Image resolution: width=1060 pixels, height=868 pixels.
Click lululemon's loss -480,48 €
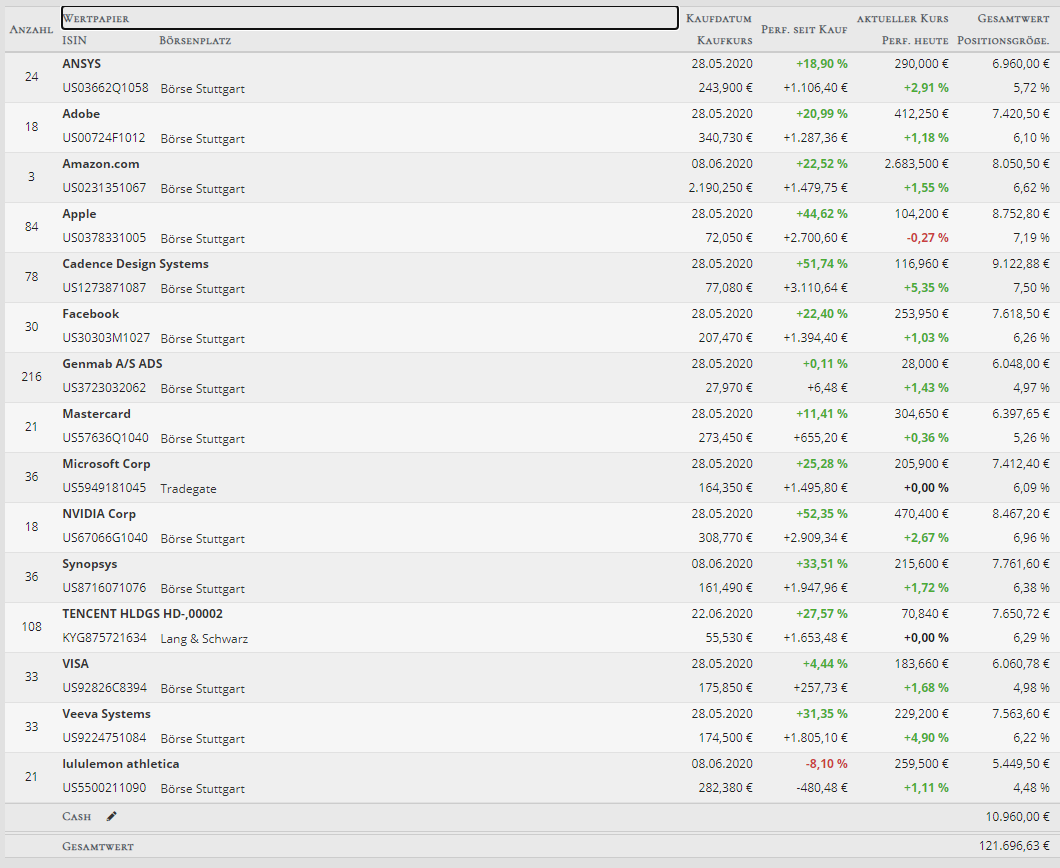coord(821,788)
